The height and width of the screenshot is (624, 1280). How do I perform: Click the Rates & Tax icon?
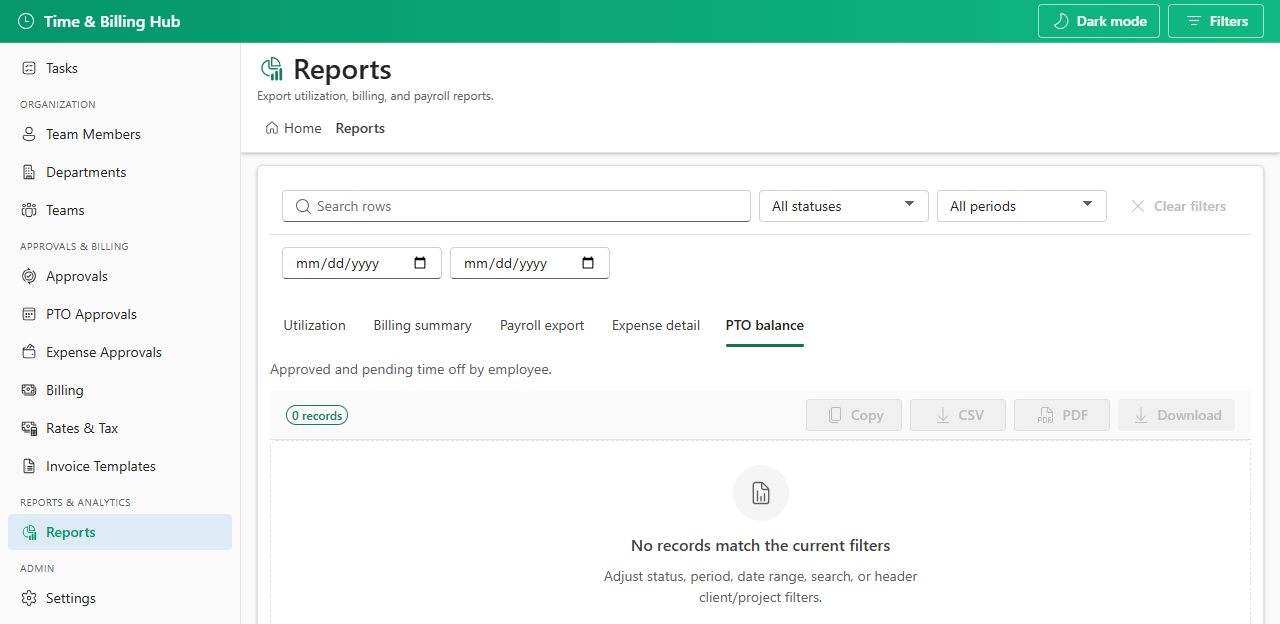click(x=29, y=428)
